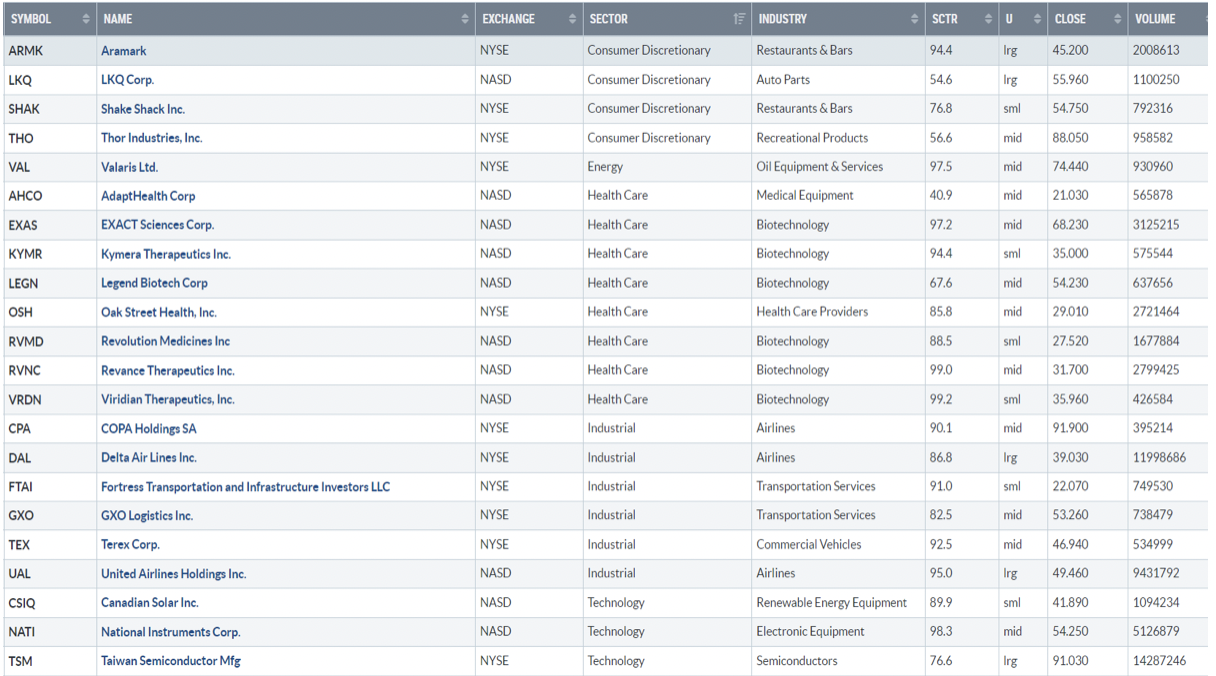
Task: Open the Delta Air Lines Inc. link
Action: pyautogui.click(x=148, y=458)
